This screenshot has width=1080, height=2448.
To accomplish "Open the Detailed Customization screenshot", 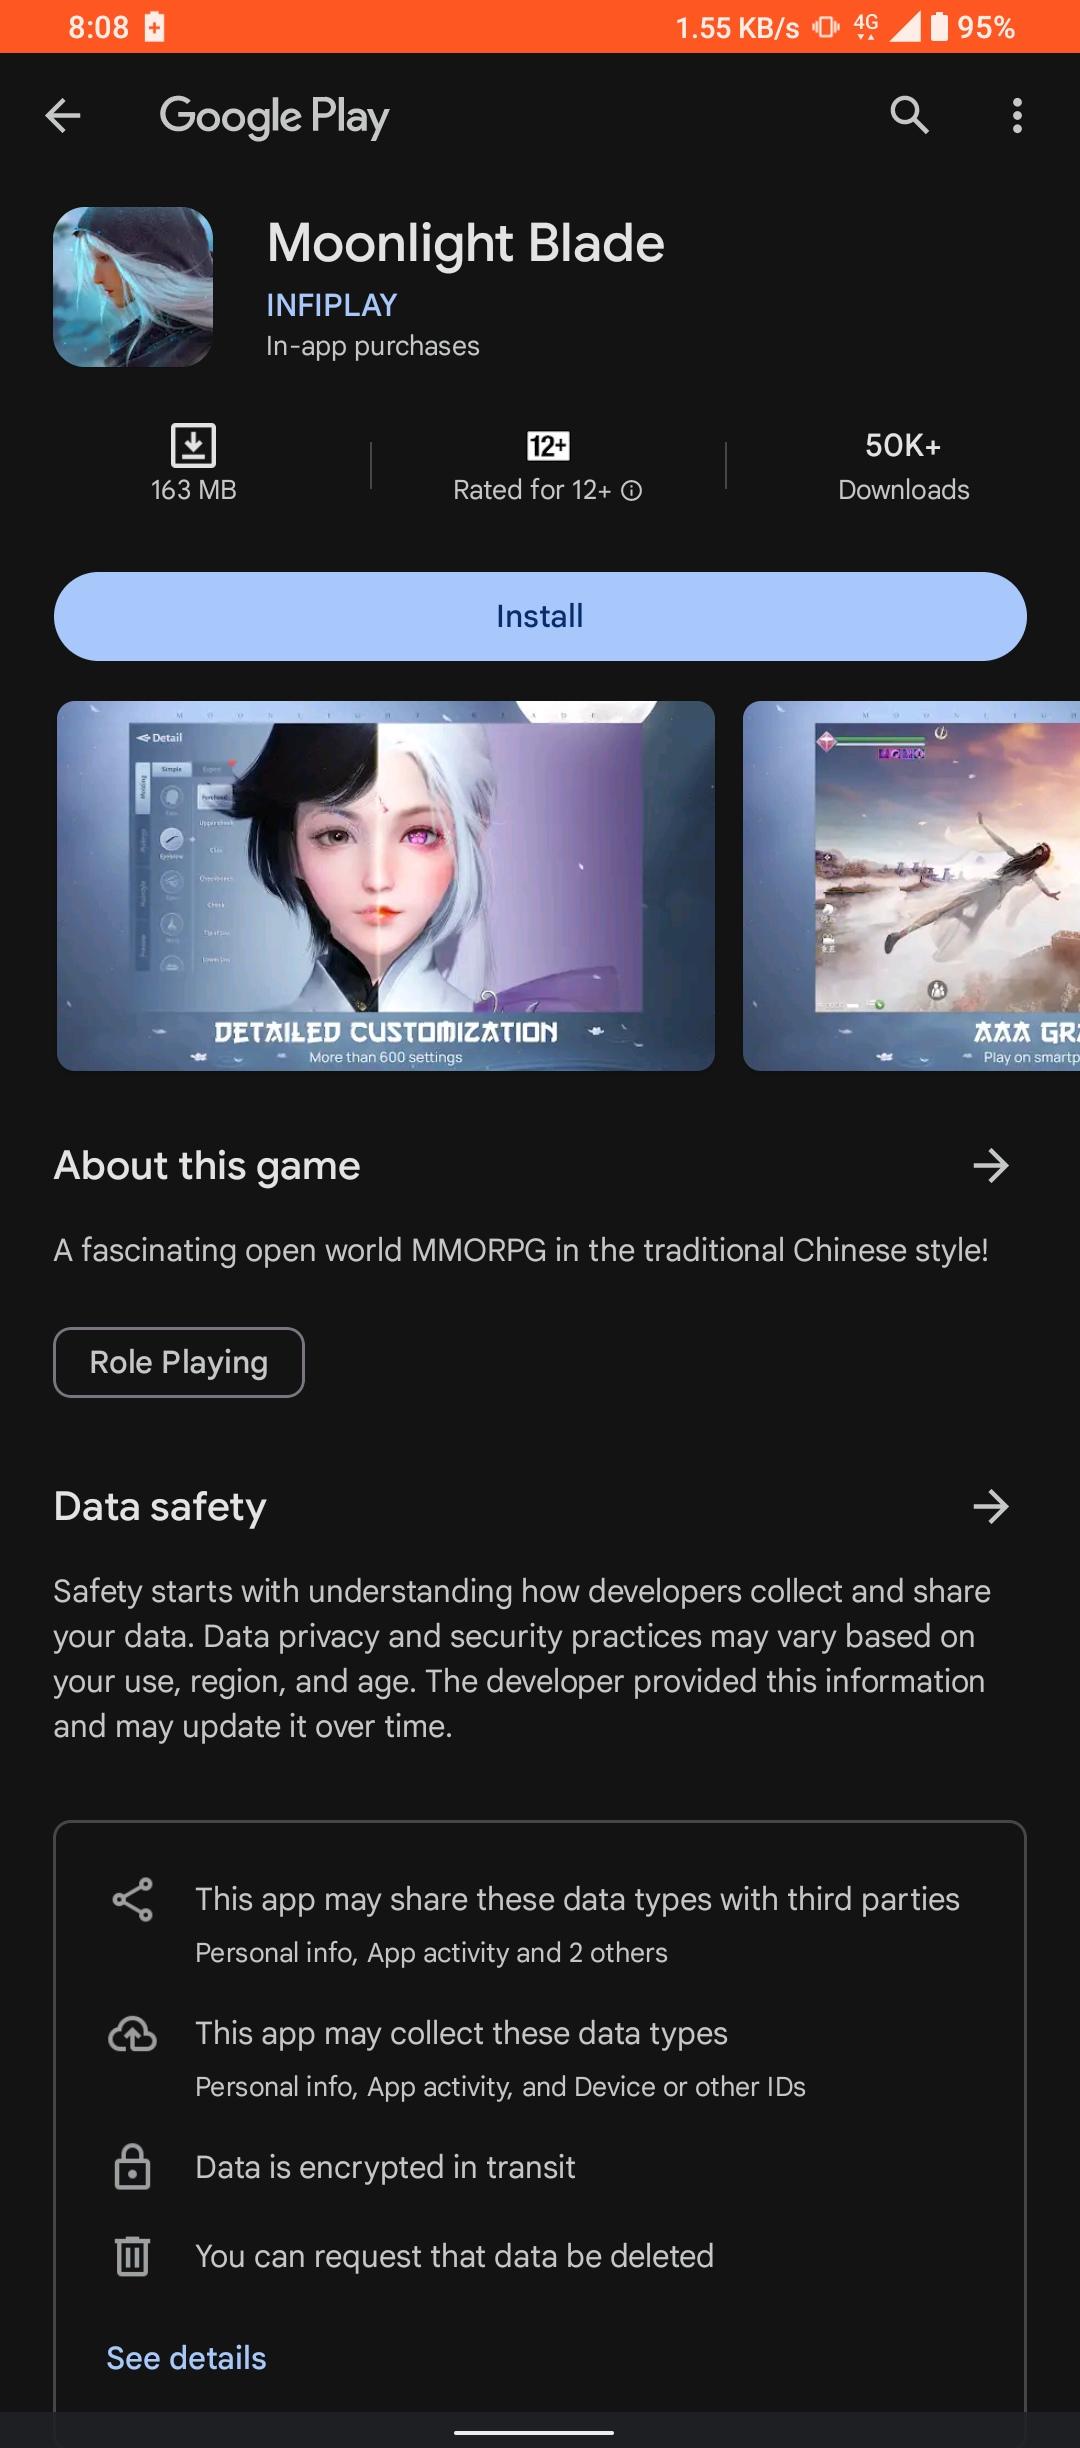I will [x=386, y=886].
